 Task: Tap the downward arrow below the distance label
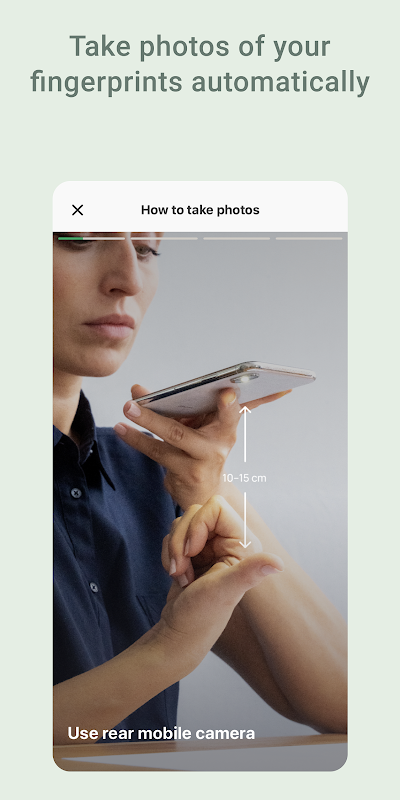point(245,520)
